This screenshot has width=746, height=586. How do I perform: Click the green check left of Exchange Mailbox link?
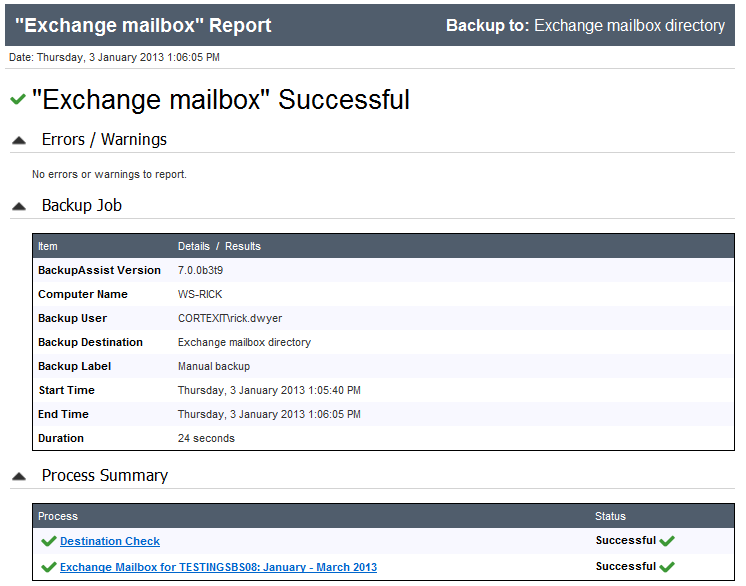click(49, 567)
